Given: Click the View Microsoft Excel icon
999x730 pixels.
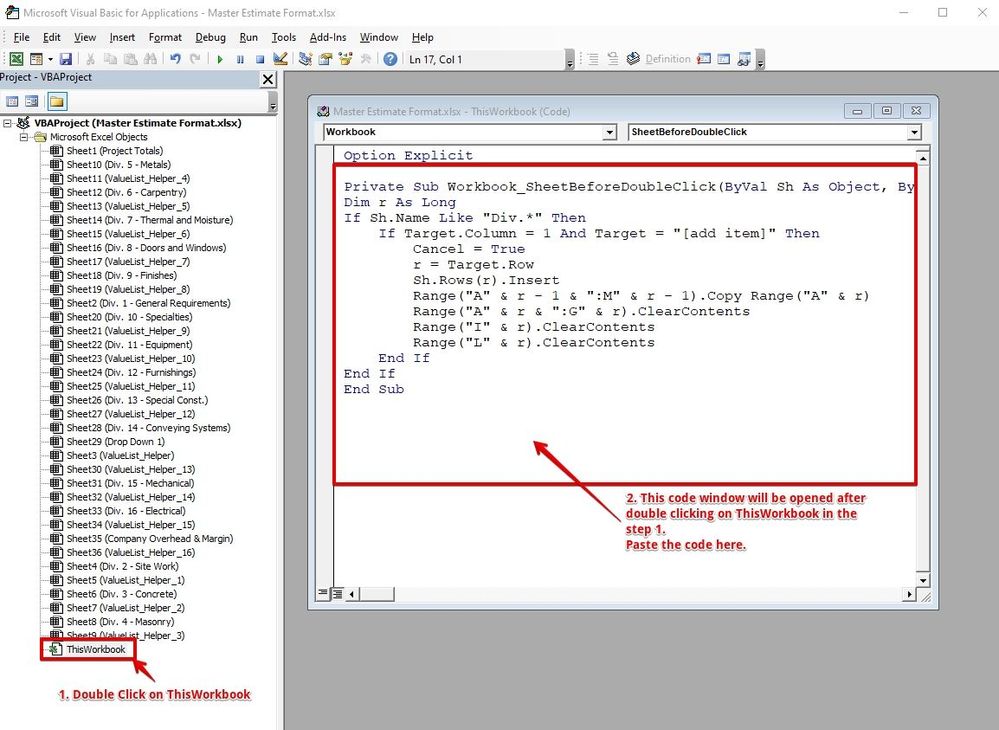Looking at the screenshot, I should 17,59.
